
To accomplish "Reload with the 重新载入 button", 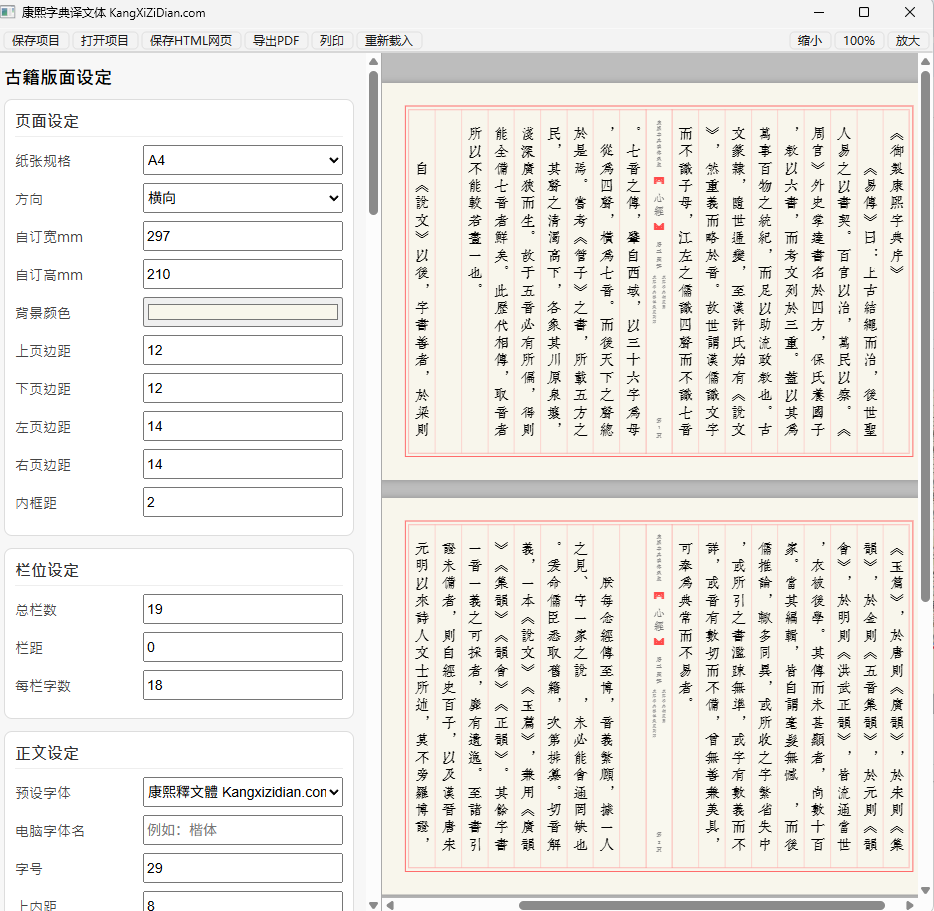I will click(389, 41).
